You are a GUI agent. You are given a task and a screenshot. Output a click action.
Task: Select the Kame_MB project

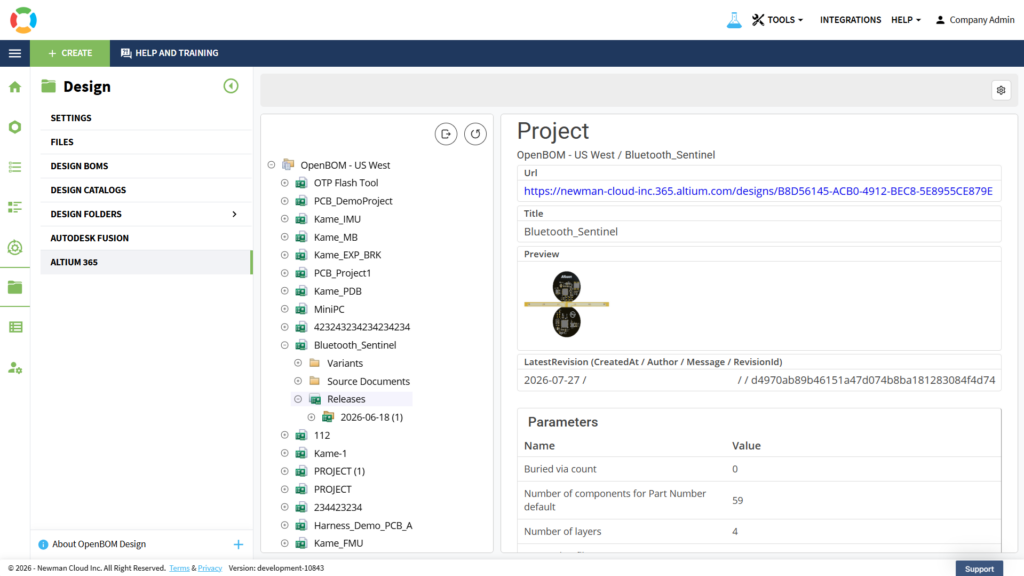(335, 237)
